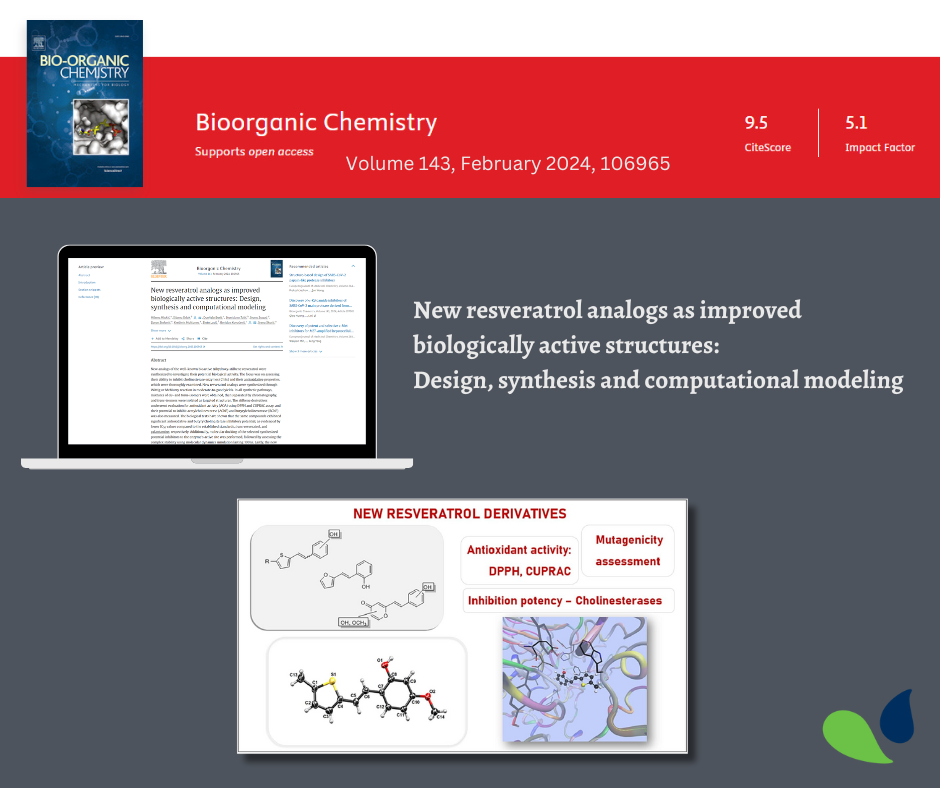Click the 'Impact Factor' label
The image size is (940, 788).
[879, 148]
